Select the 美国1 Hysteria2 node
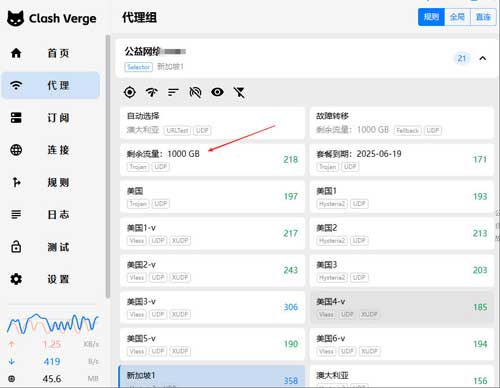This screenshot has height=388, width=500. click(x=402, y=197)
